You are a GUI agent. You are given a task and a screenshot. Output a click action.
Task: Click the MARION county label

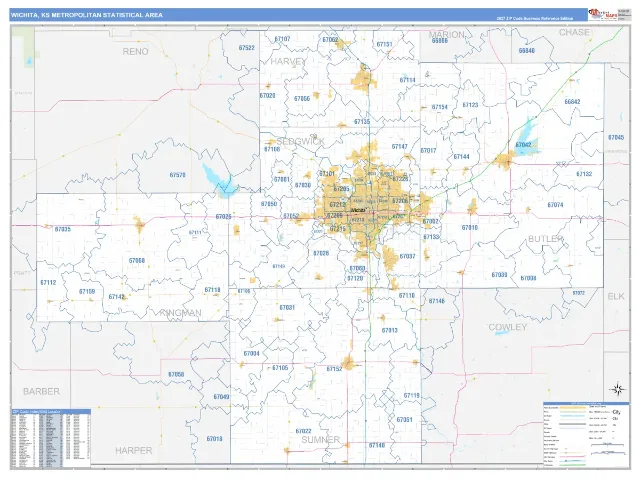[x=447, y=35]
